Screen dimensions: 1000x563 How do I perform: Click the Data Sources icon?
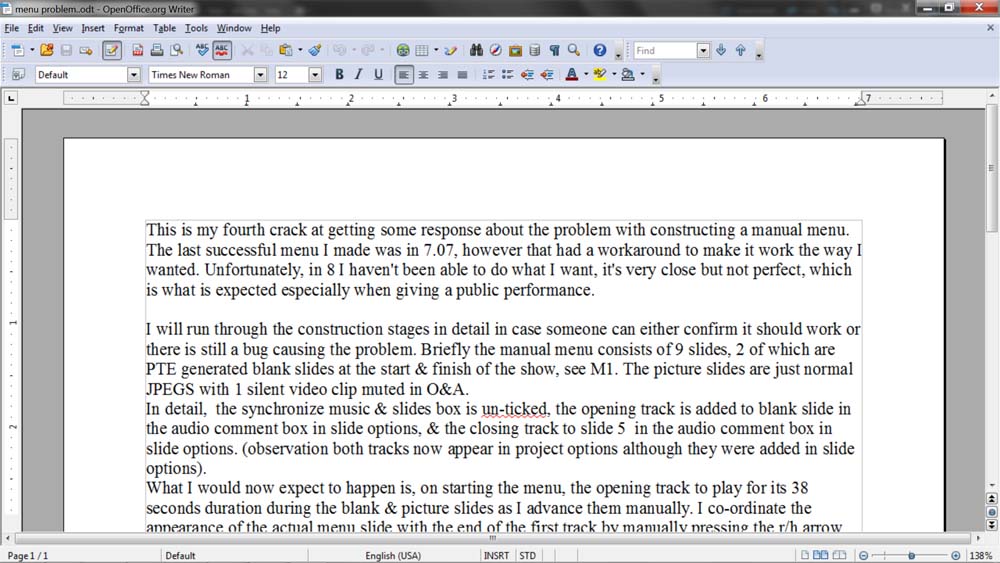click(534, 50)
